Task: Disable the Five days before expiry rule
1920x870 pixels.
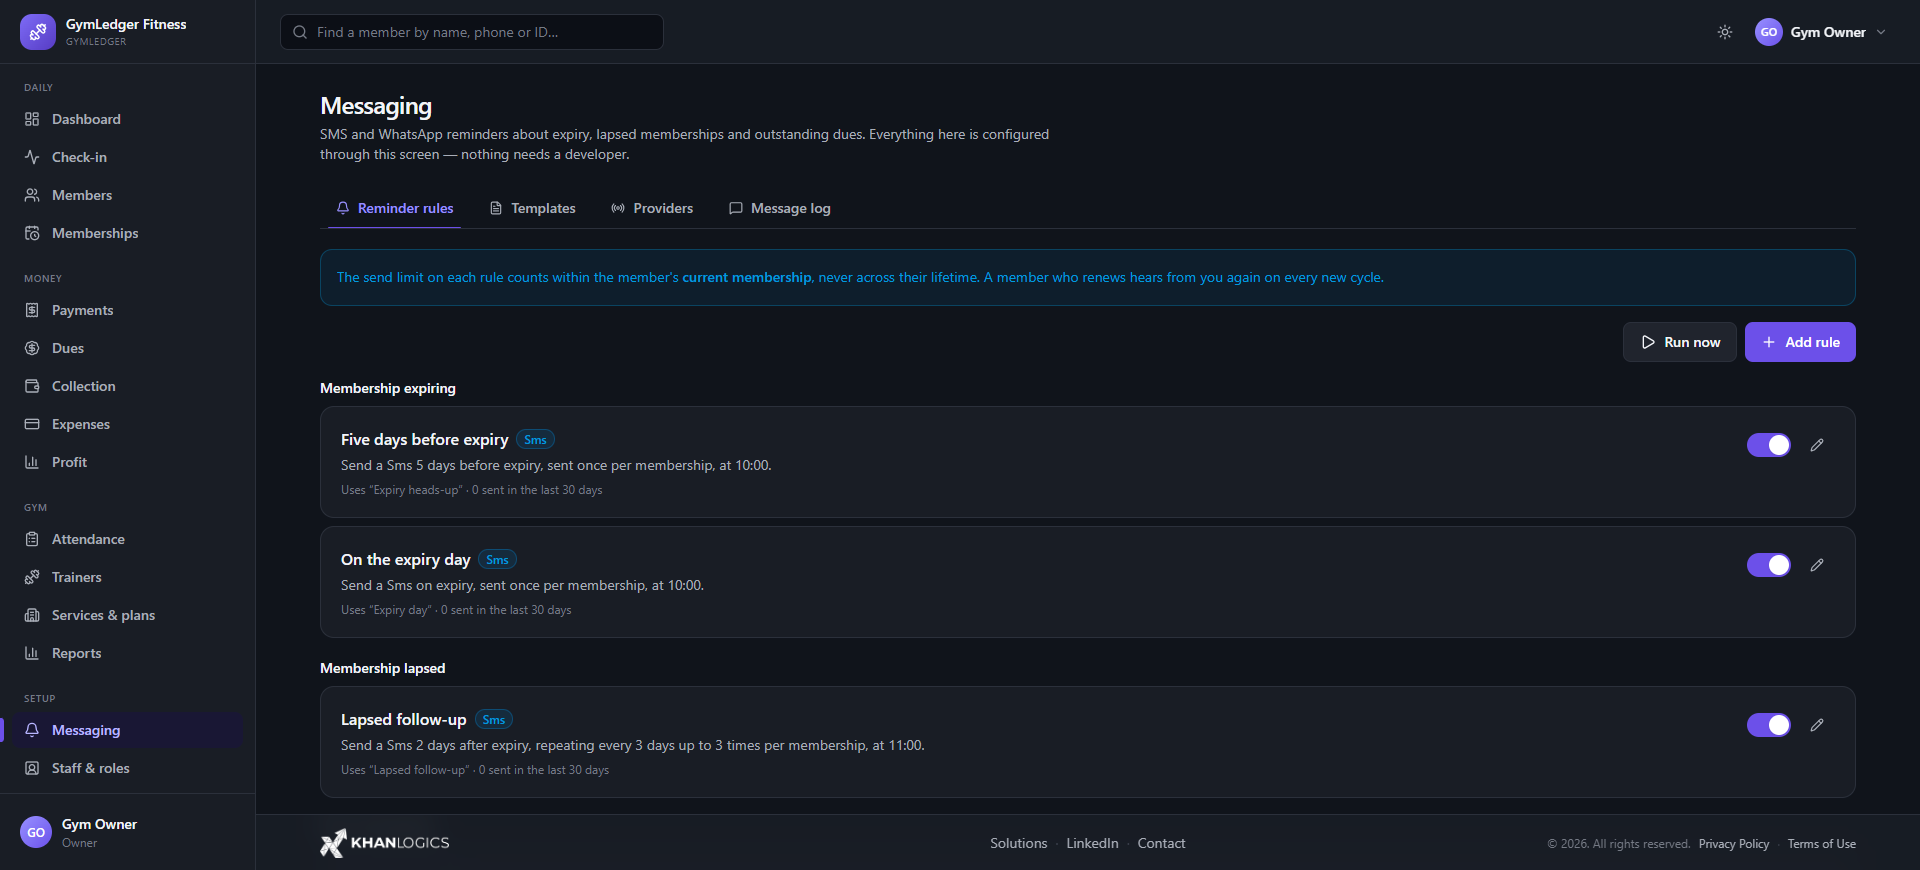Action: (x=1769, y=445)
